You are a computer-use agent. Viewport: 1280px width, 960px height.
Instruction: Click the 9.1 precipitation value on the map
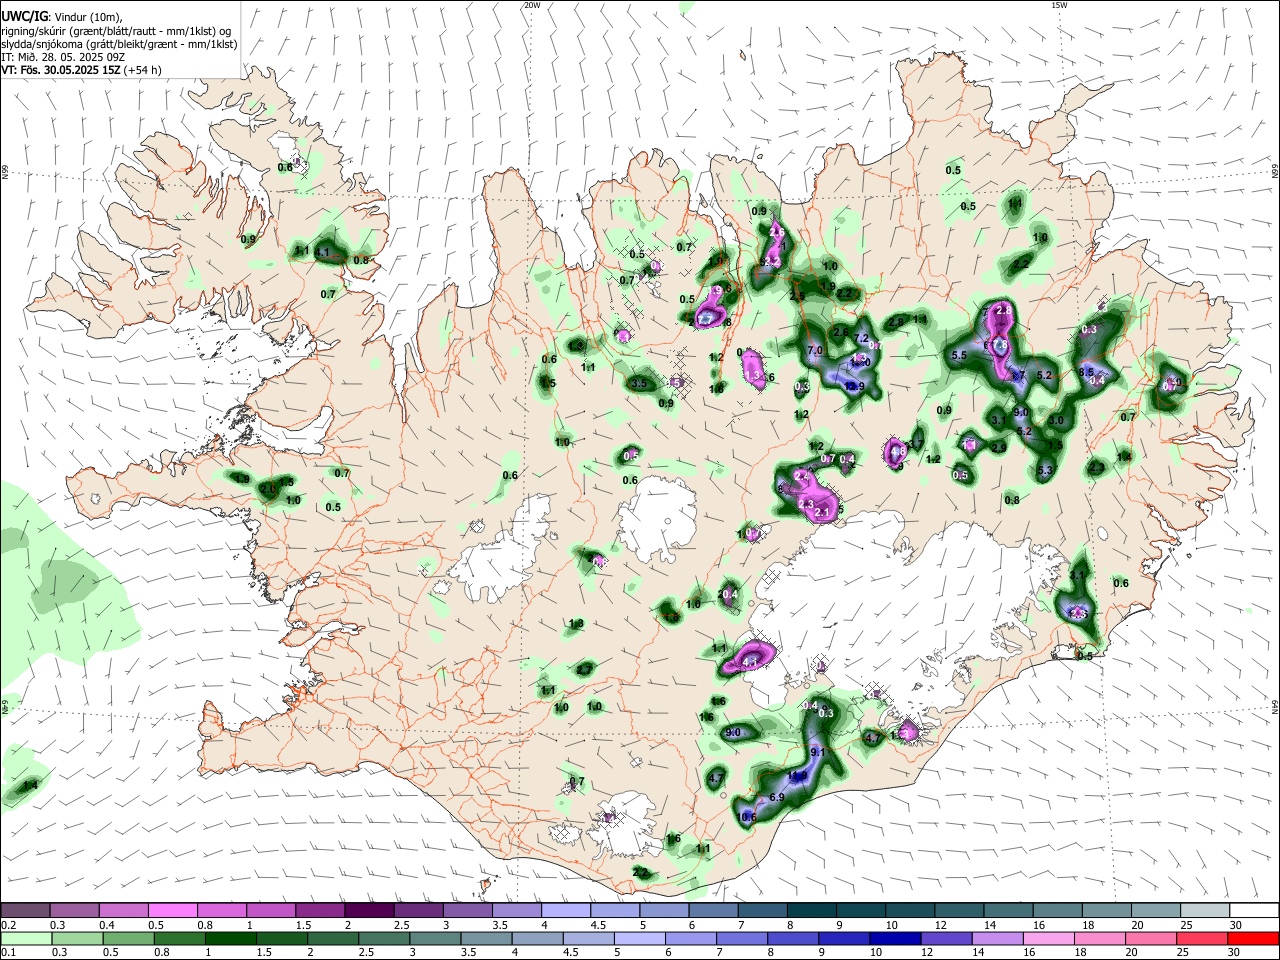817,752
